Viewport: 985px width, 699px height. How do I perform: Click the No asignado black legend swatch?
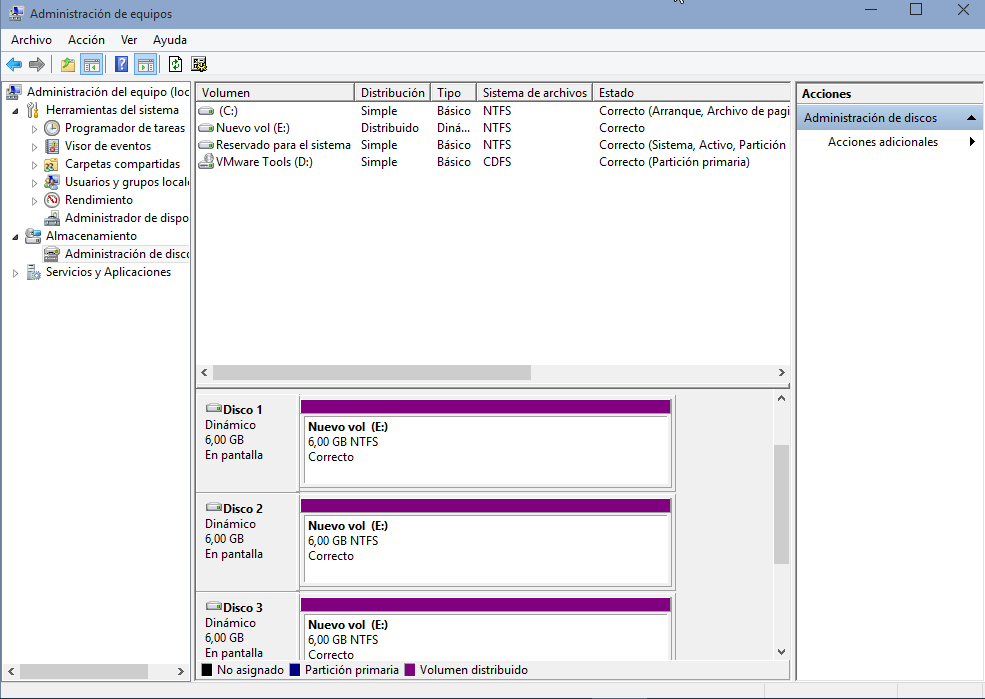(207, 670)
